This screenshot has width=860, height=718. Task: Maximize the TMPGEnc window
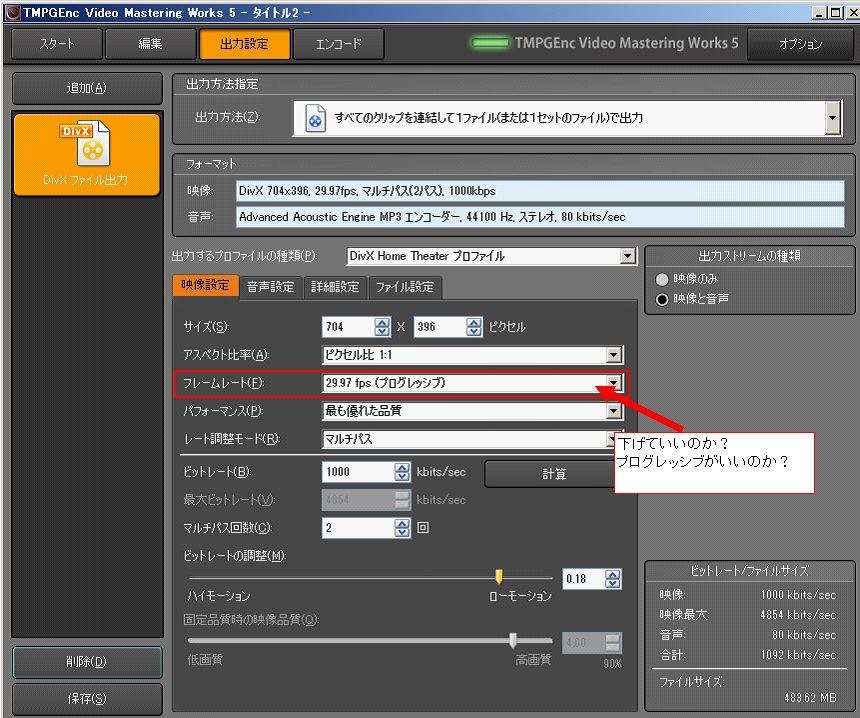[835, 12]
